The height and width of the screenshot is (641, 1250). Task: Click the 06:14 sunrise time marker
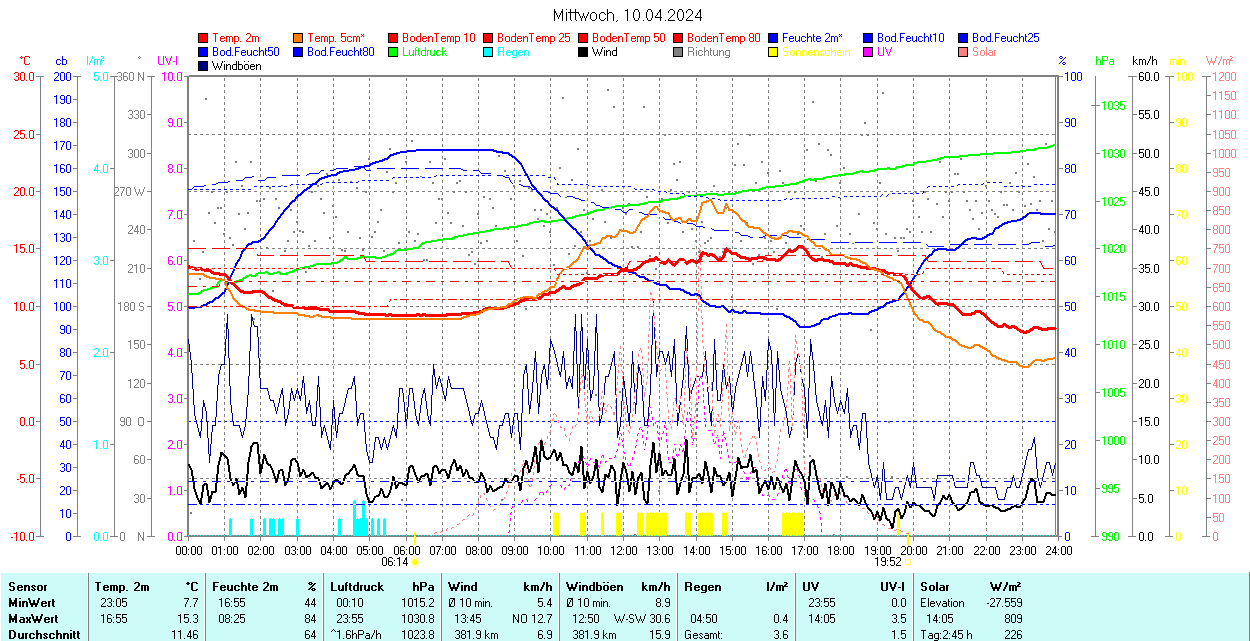pos(394,562)
